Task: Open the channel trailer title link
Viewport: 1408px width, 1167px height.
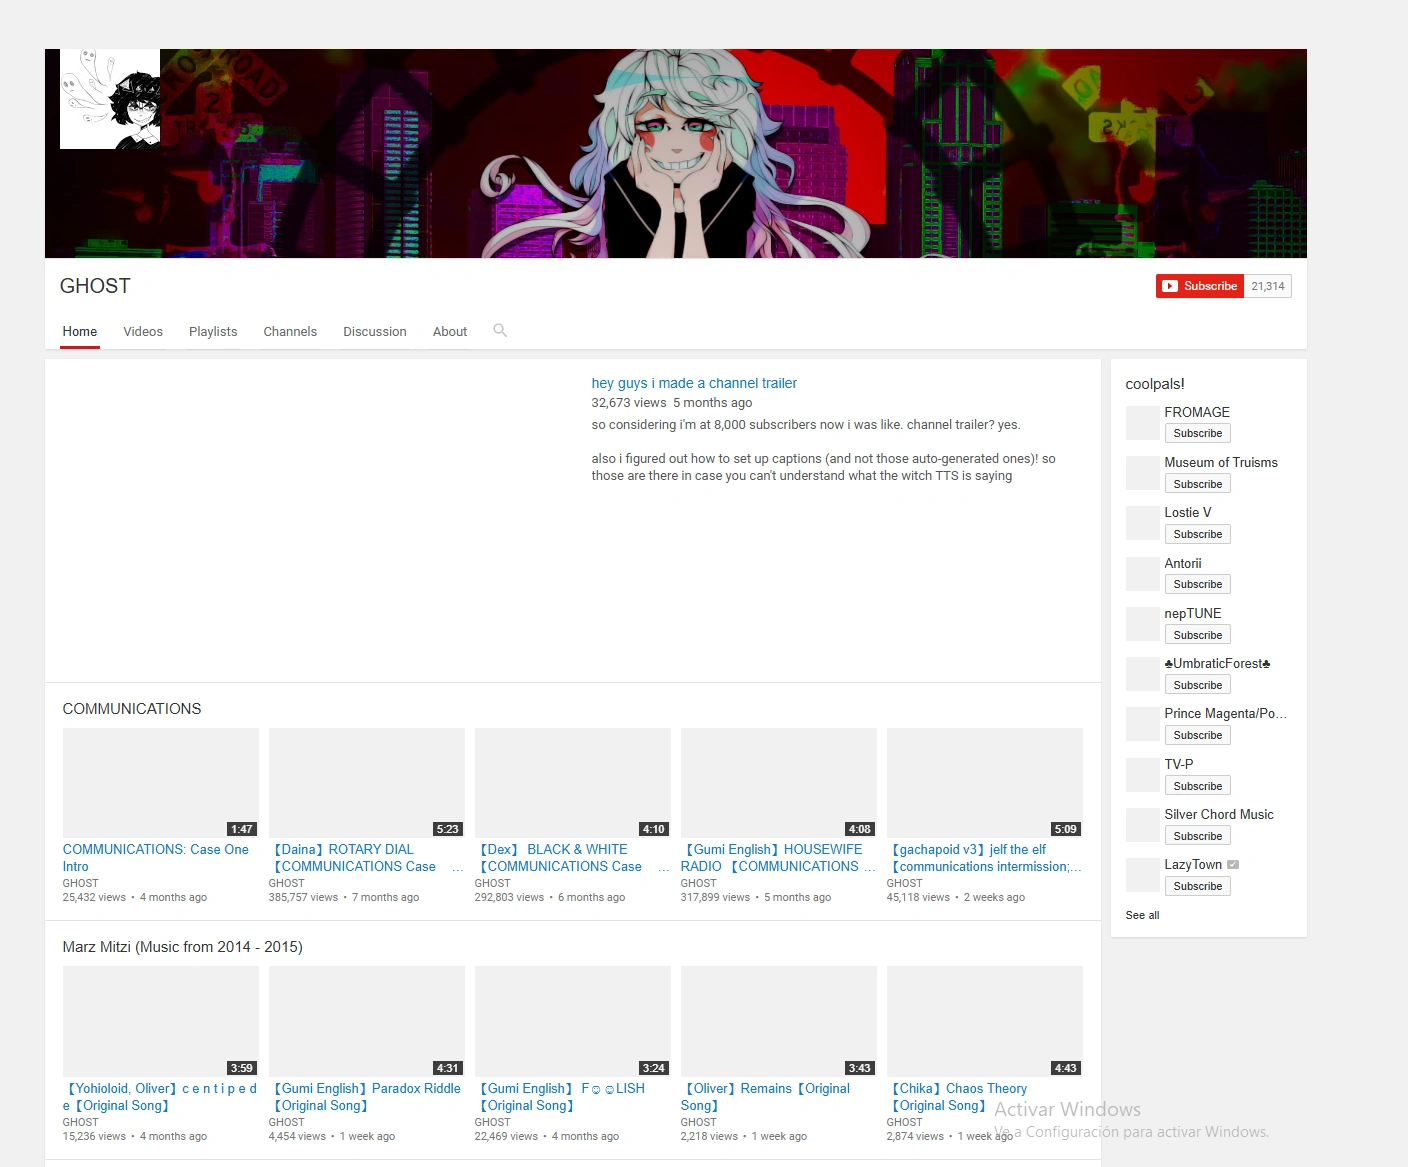Action: pos(694,383)
